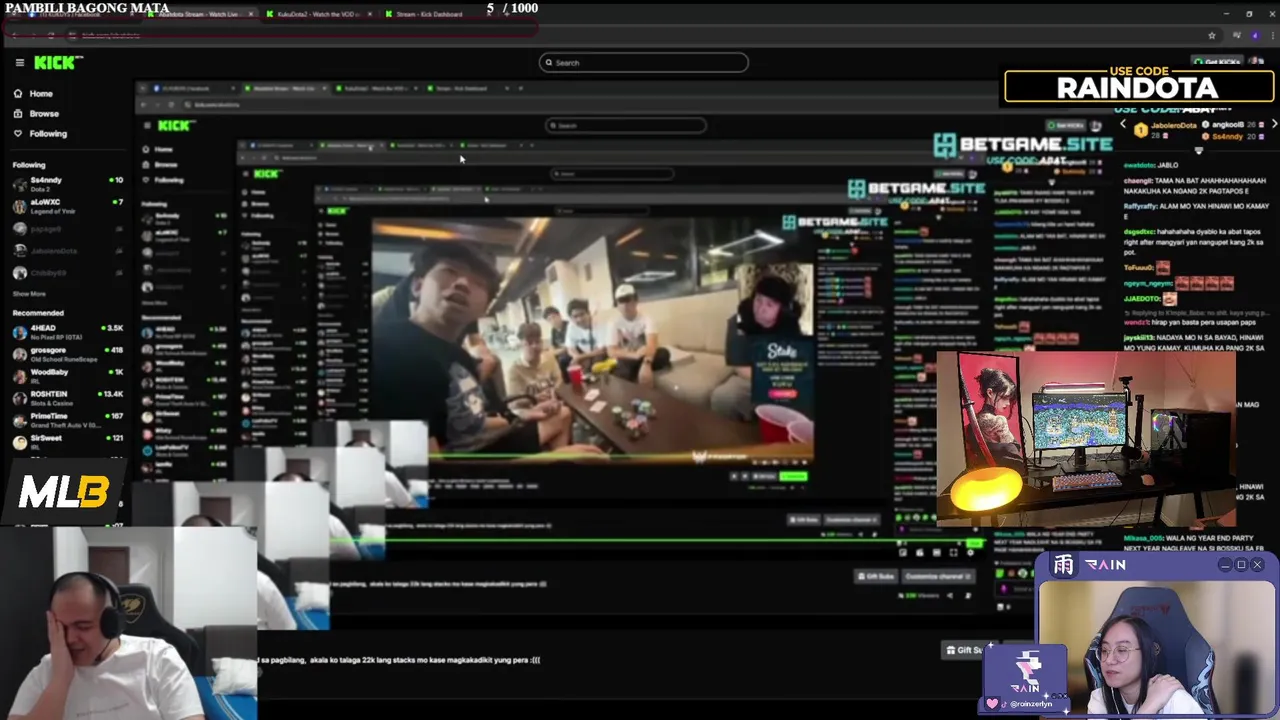Viewport: 1280px width, 720px height.
Task: Open Customize channel dropdown in second nested level
Action: [x=938, y=576]
